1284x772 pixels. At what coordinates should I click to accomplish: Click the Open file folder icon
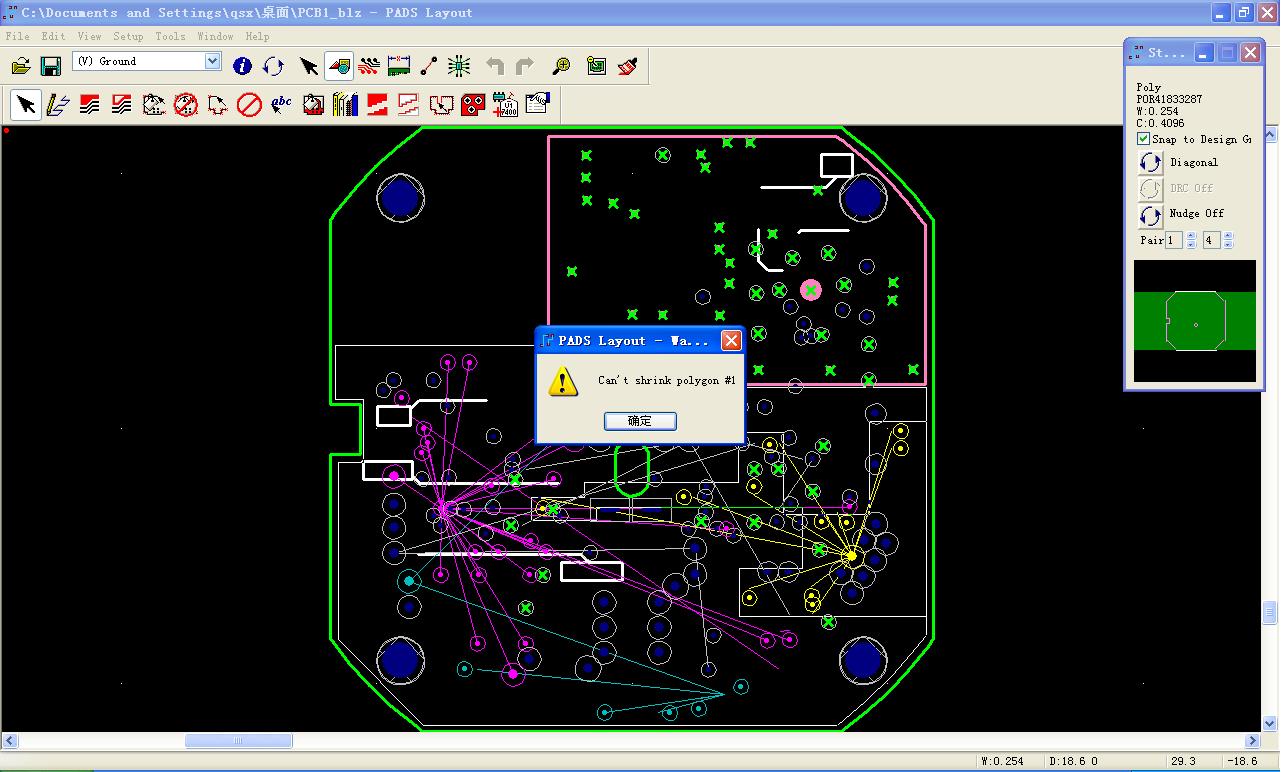(x=21, y=66)
